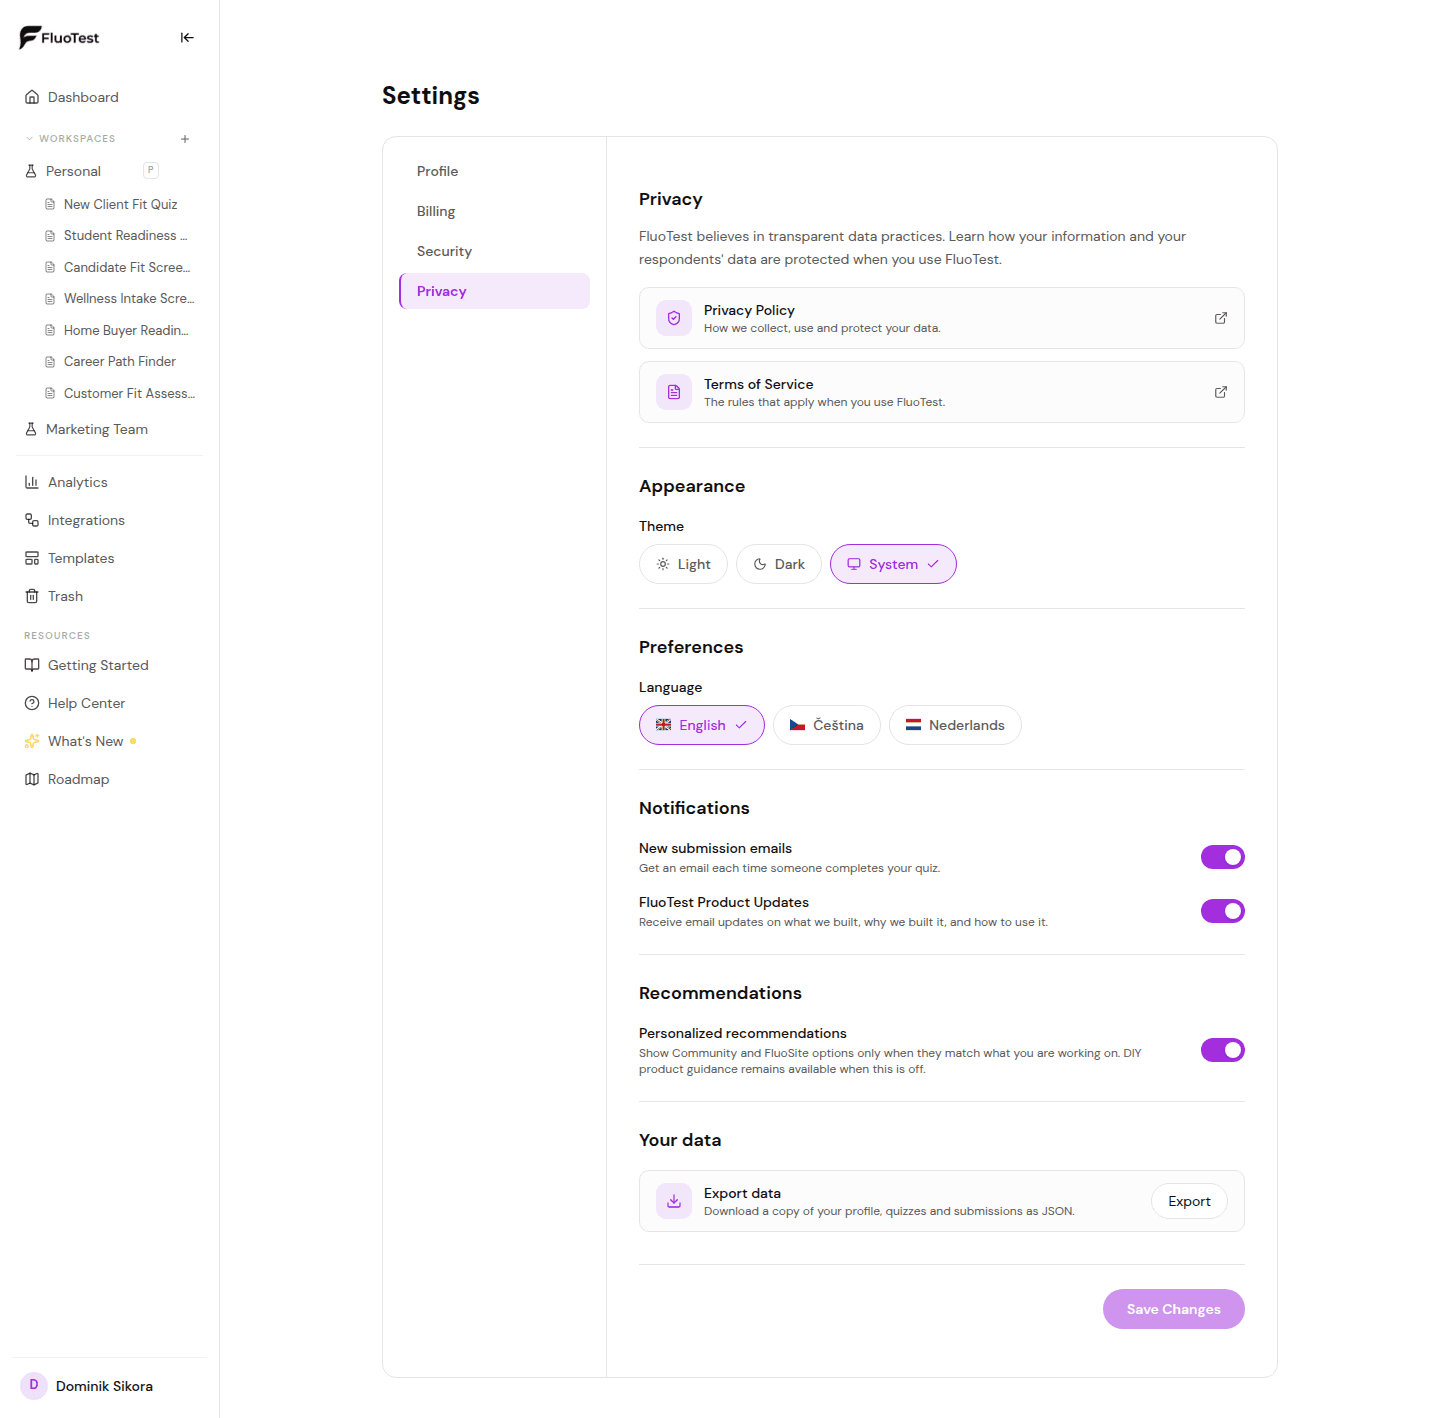
Task: Click the Terms of Service document icon
Action: [674, 392]
